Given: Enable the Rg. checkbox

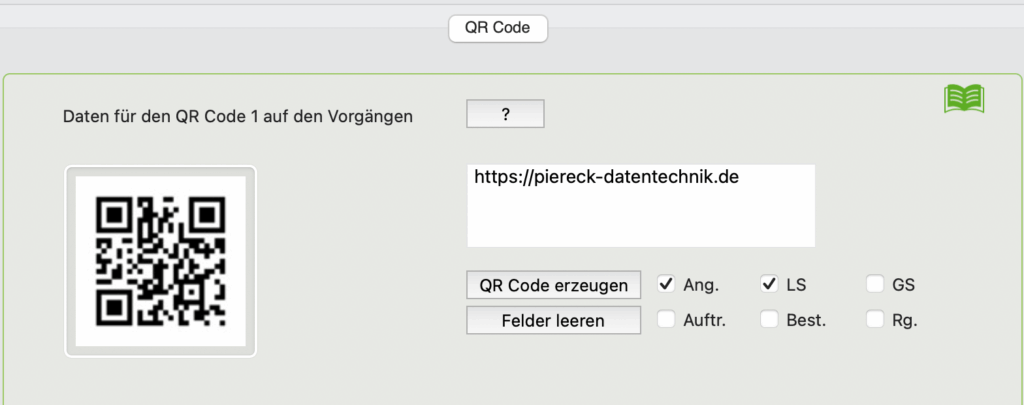Looking at the screenshot, I should click(875, 320).
